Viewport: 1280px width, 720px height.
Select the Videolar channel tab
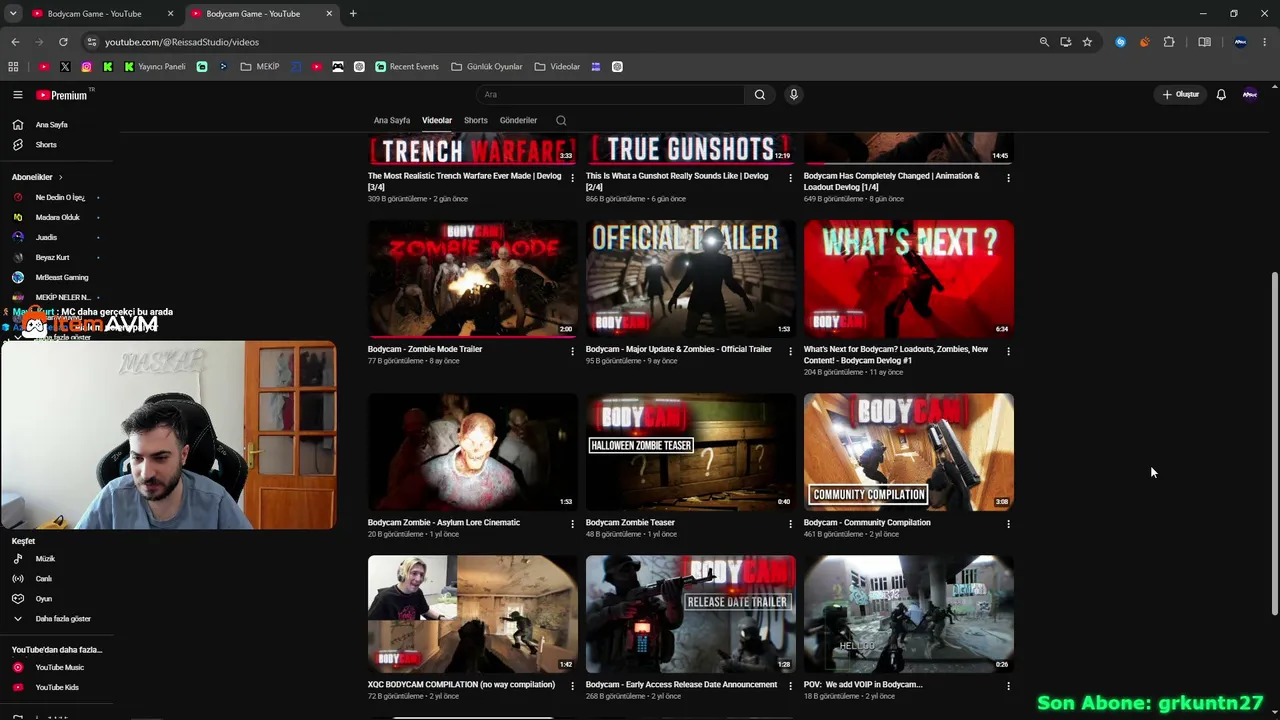437,120
